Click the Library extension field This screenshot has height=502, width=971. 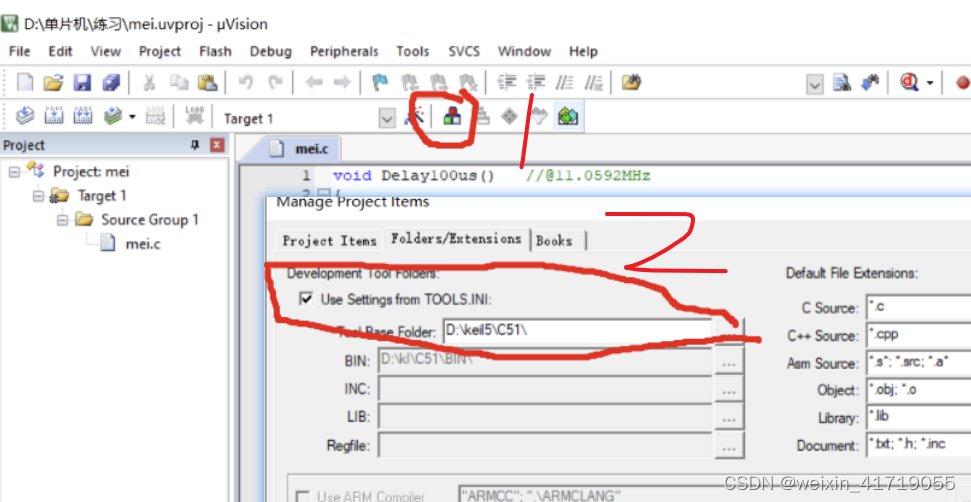pos(918,417)
